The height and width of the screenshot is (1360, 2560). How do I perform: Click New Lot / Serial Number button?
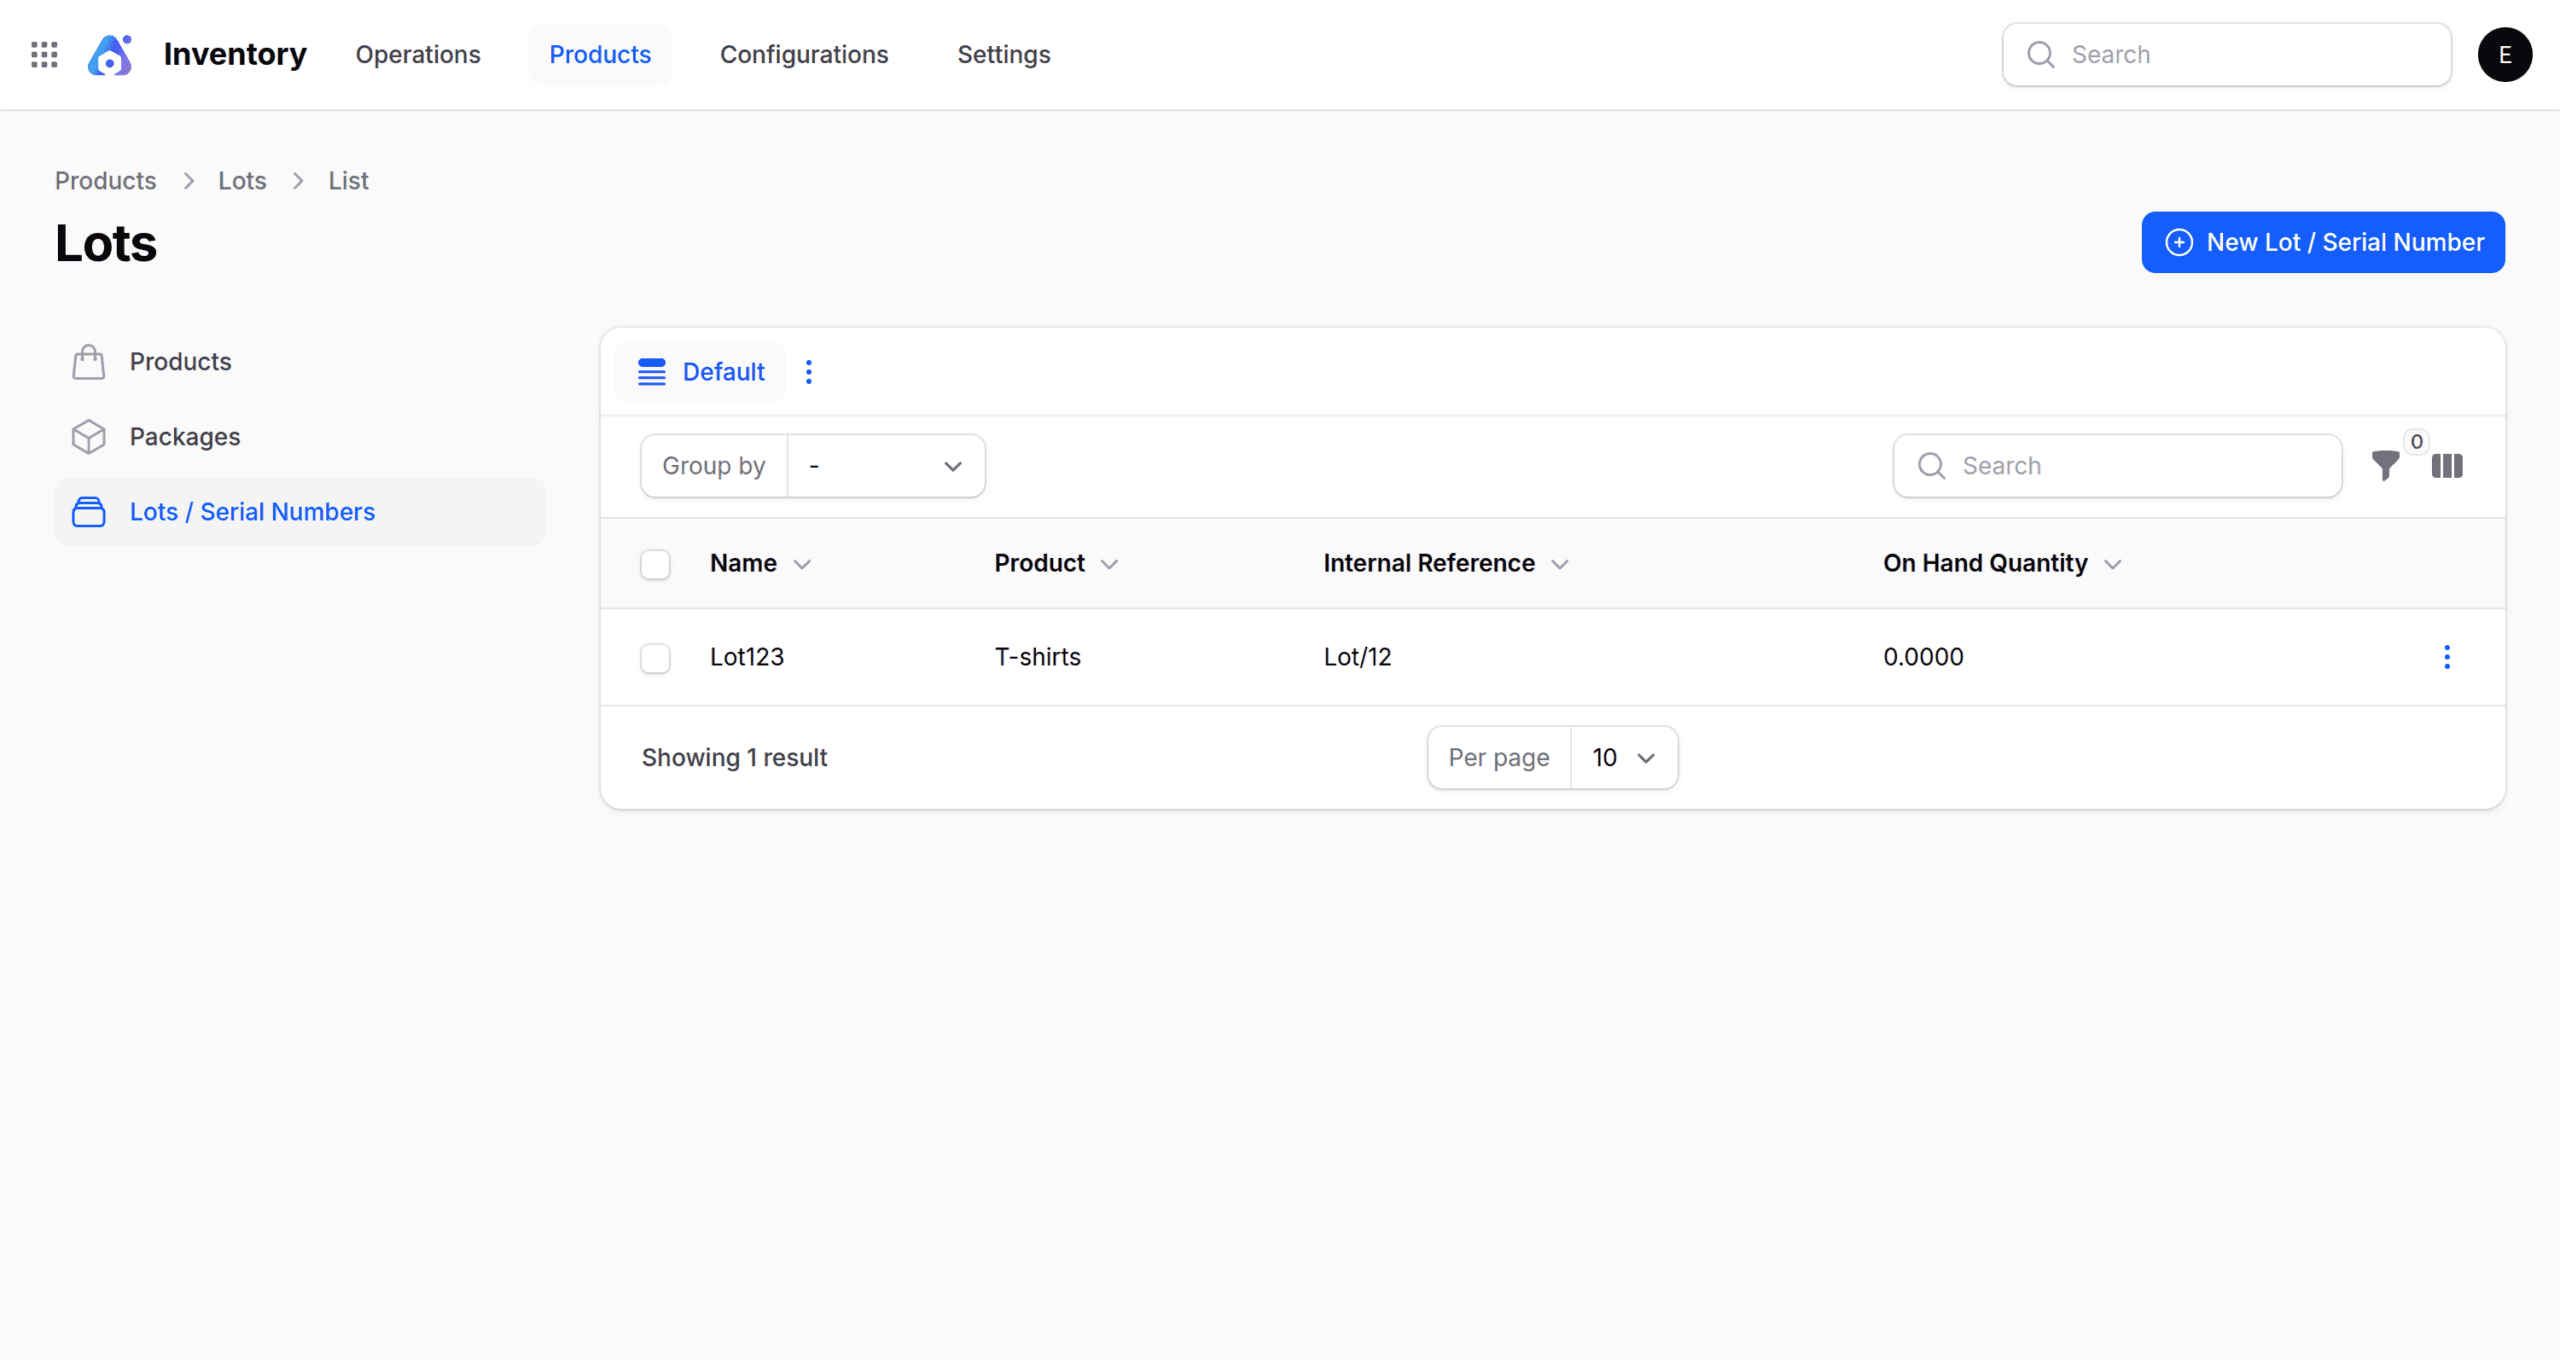click(x=2322, y=242)
